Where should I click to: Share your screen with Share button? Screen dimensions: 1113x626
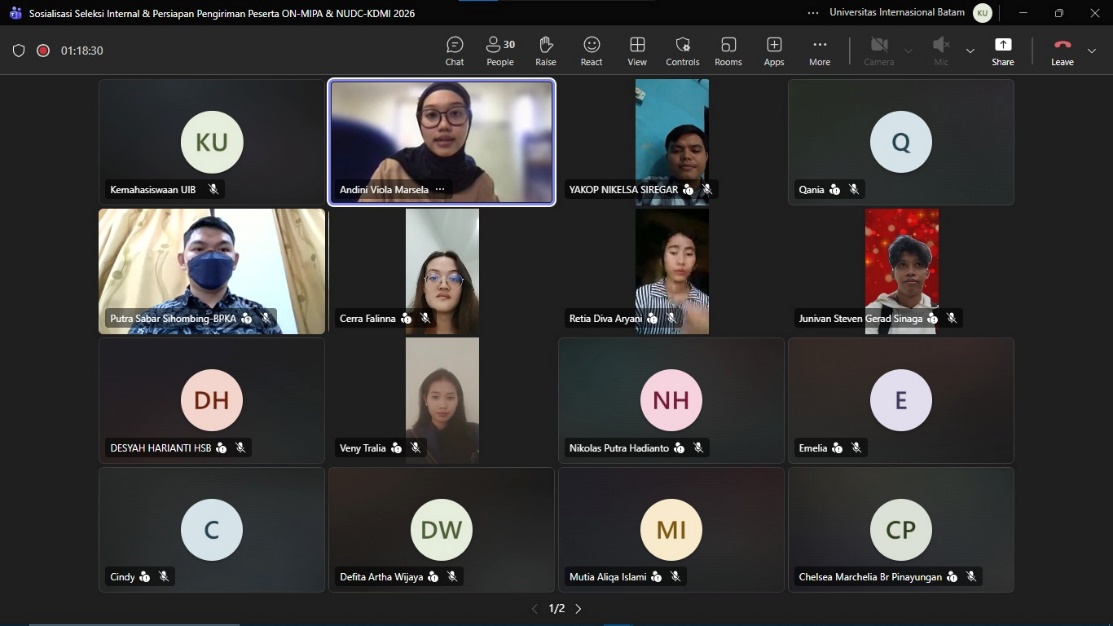pos(1002,50)
